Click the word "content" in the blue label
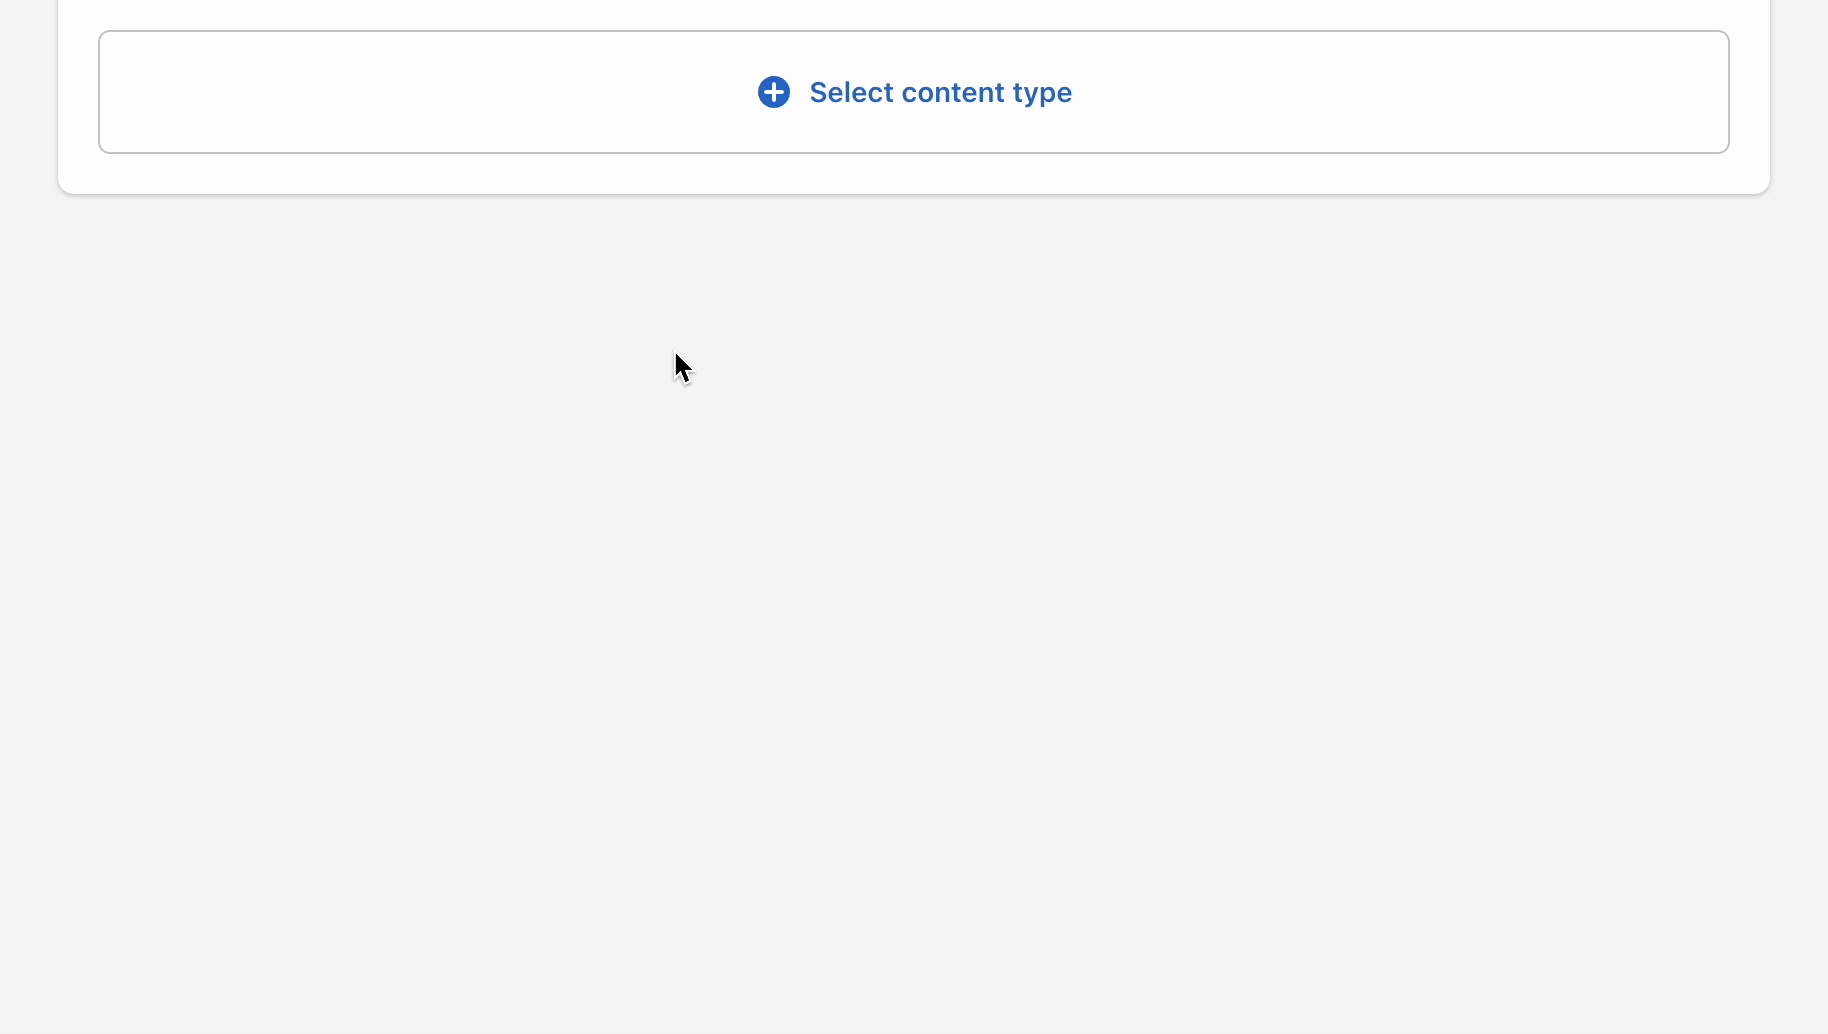This screenshot has height=1034, width=1828. click(x=952, y=92)
